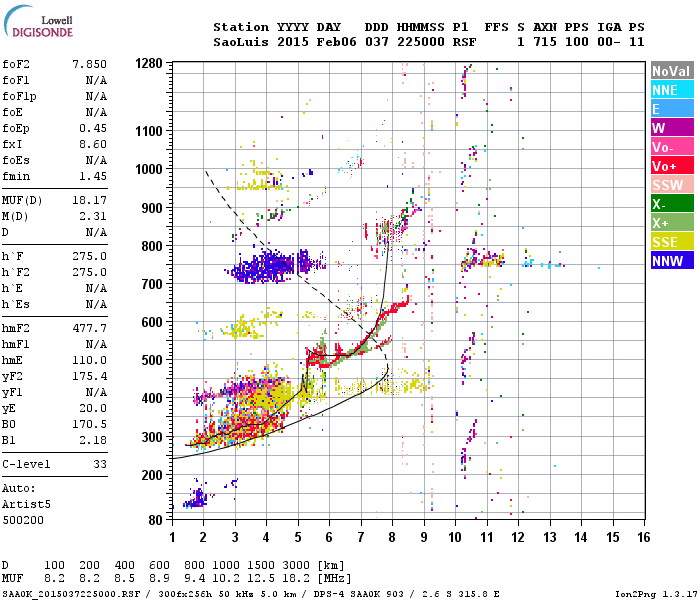Click the 8 MHz frequency axis label
The width and height of the screenshot is (700, 600).
pos(392,537)
